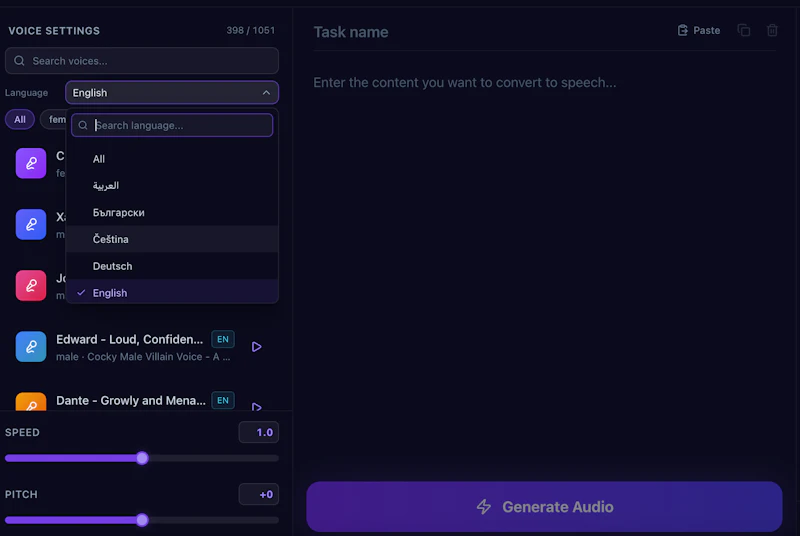The image size is (800, 536).
Task: Click the Paste button
Action: point(698,31)
